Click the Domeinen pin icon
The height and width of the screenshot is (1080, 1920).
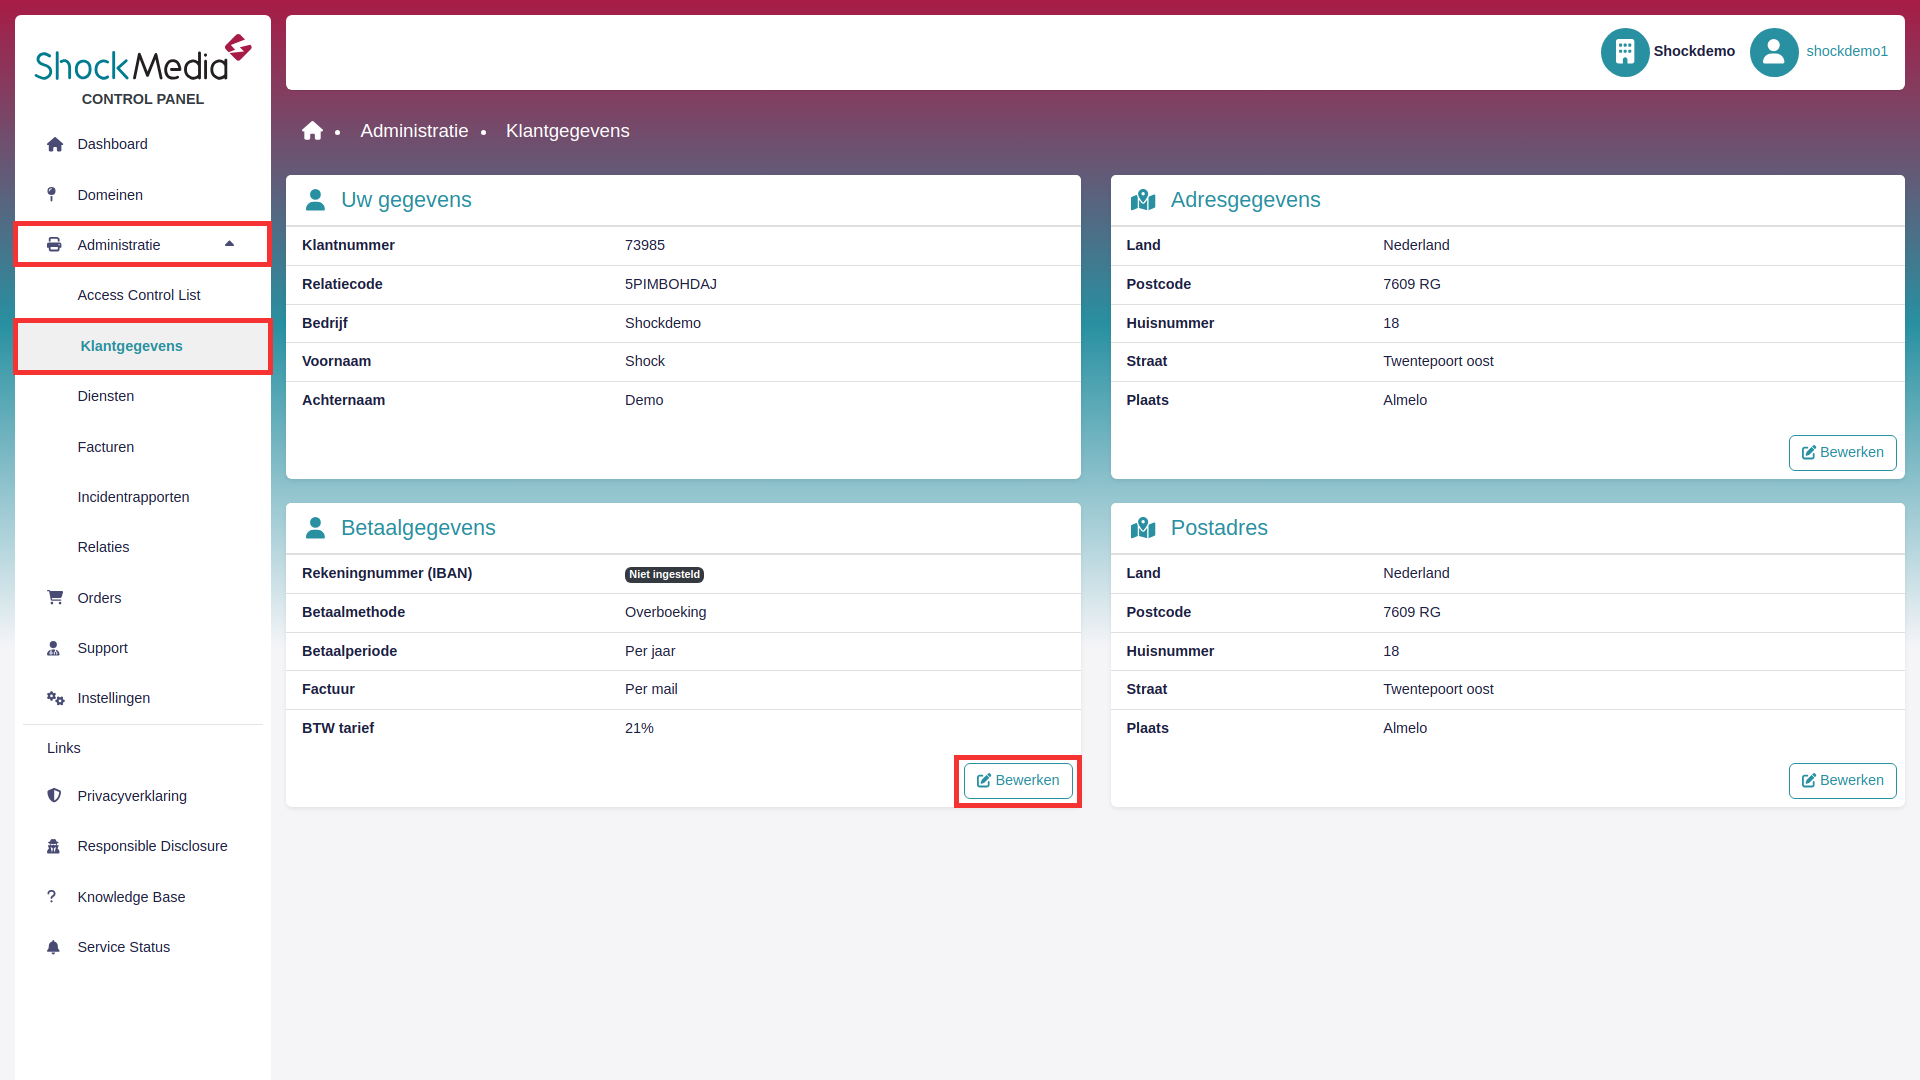coord(52,195)
